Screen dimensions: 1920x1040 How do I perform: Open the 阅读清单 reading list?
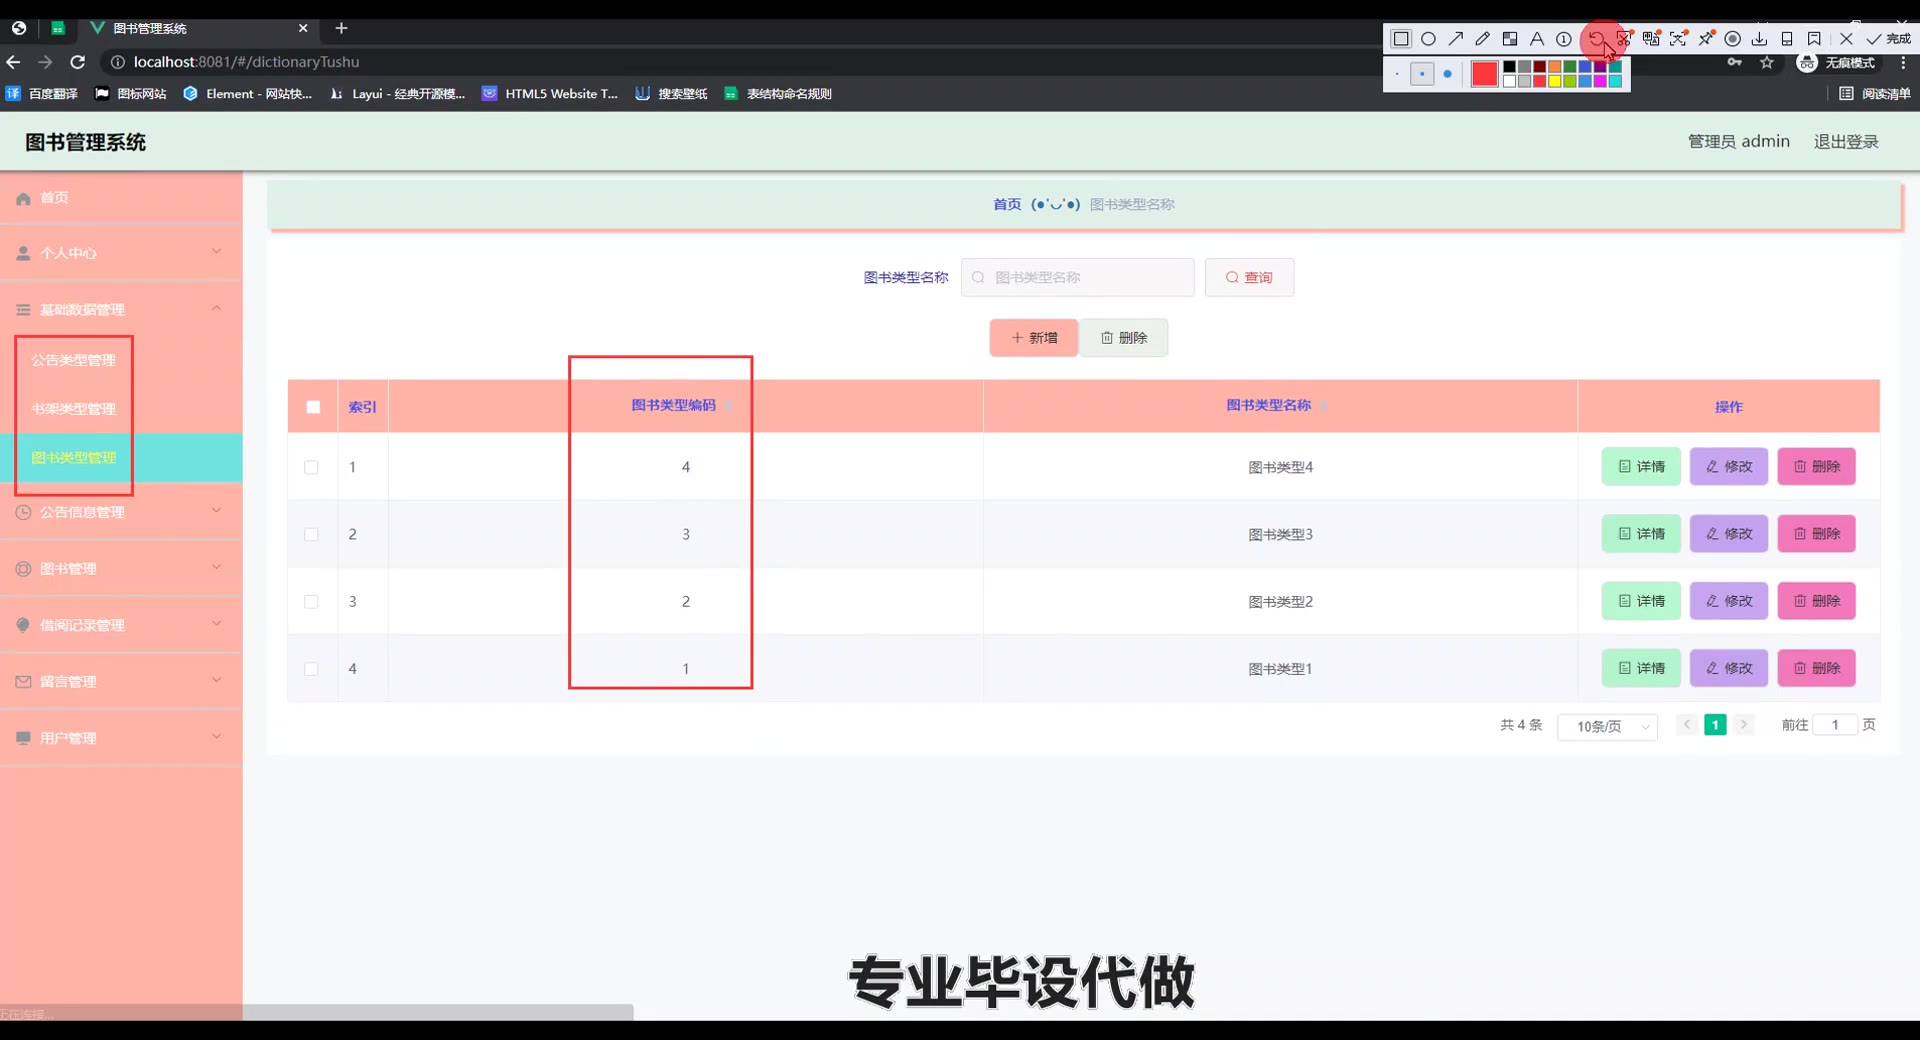click(x=1875, y=94)
